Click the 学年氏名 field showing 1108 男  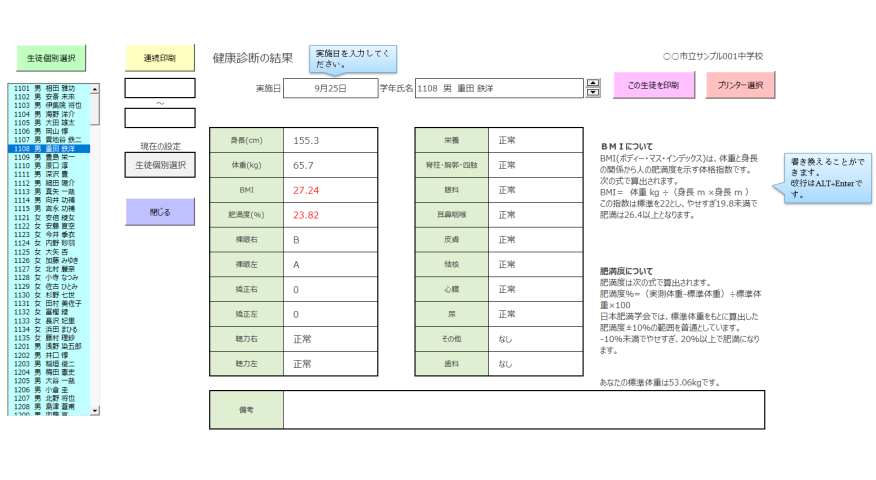click(497, 88)
